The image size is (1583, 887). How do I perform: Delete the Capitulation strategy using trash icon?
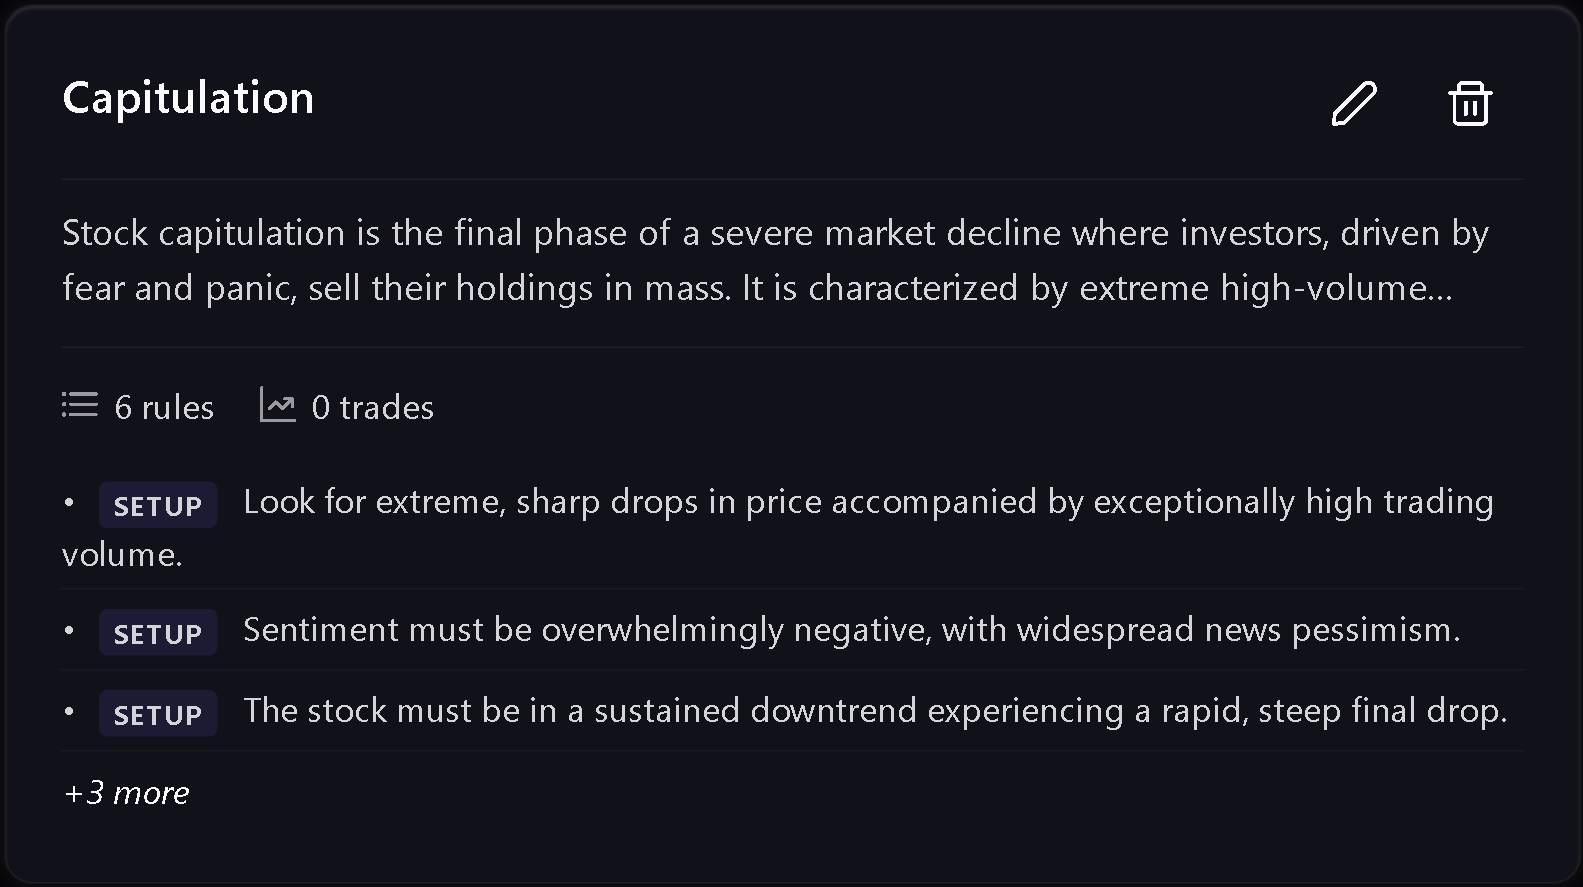1470,103
